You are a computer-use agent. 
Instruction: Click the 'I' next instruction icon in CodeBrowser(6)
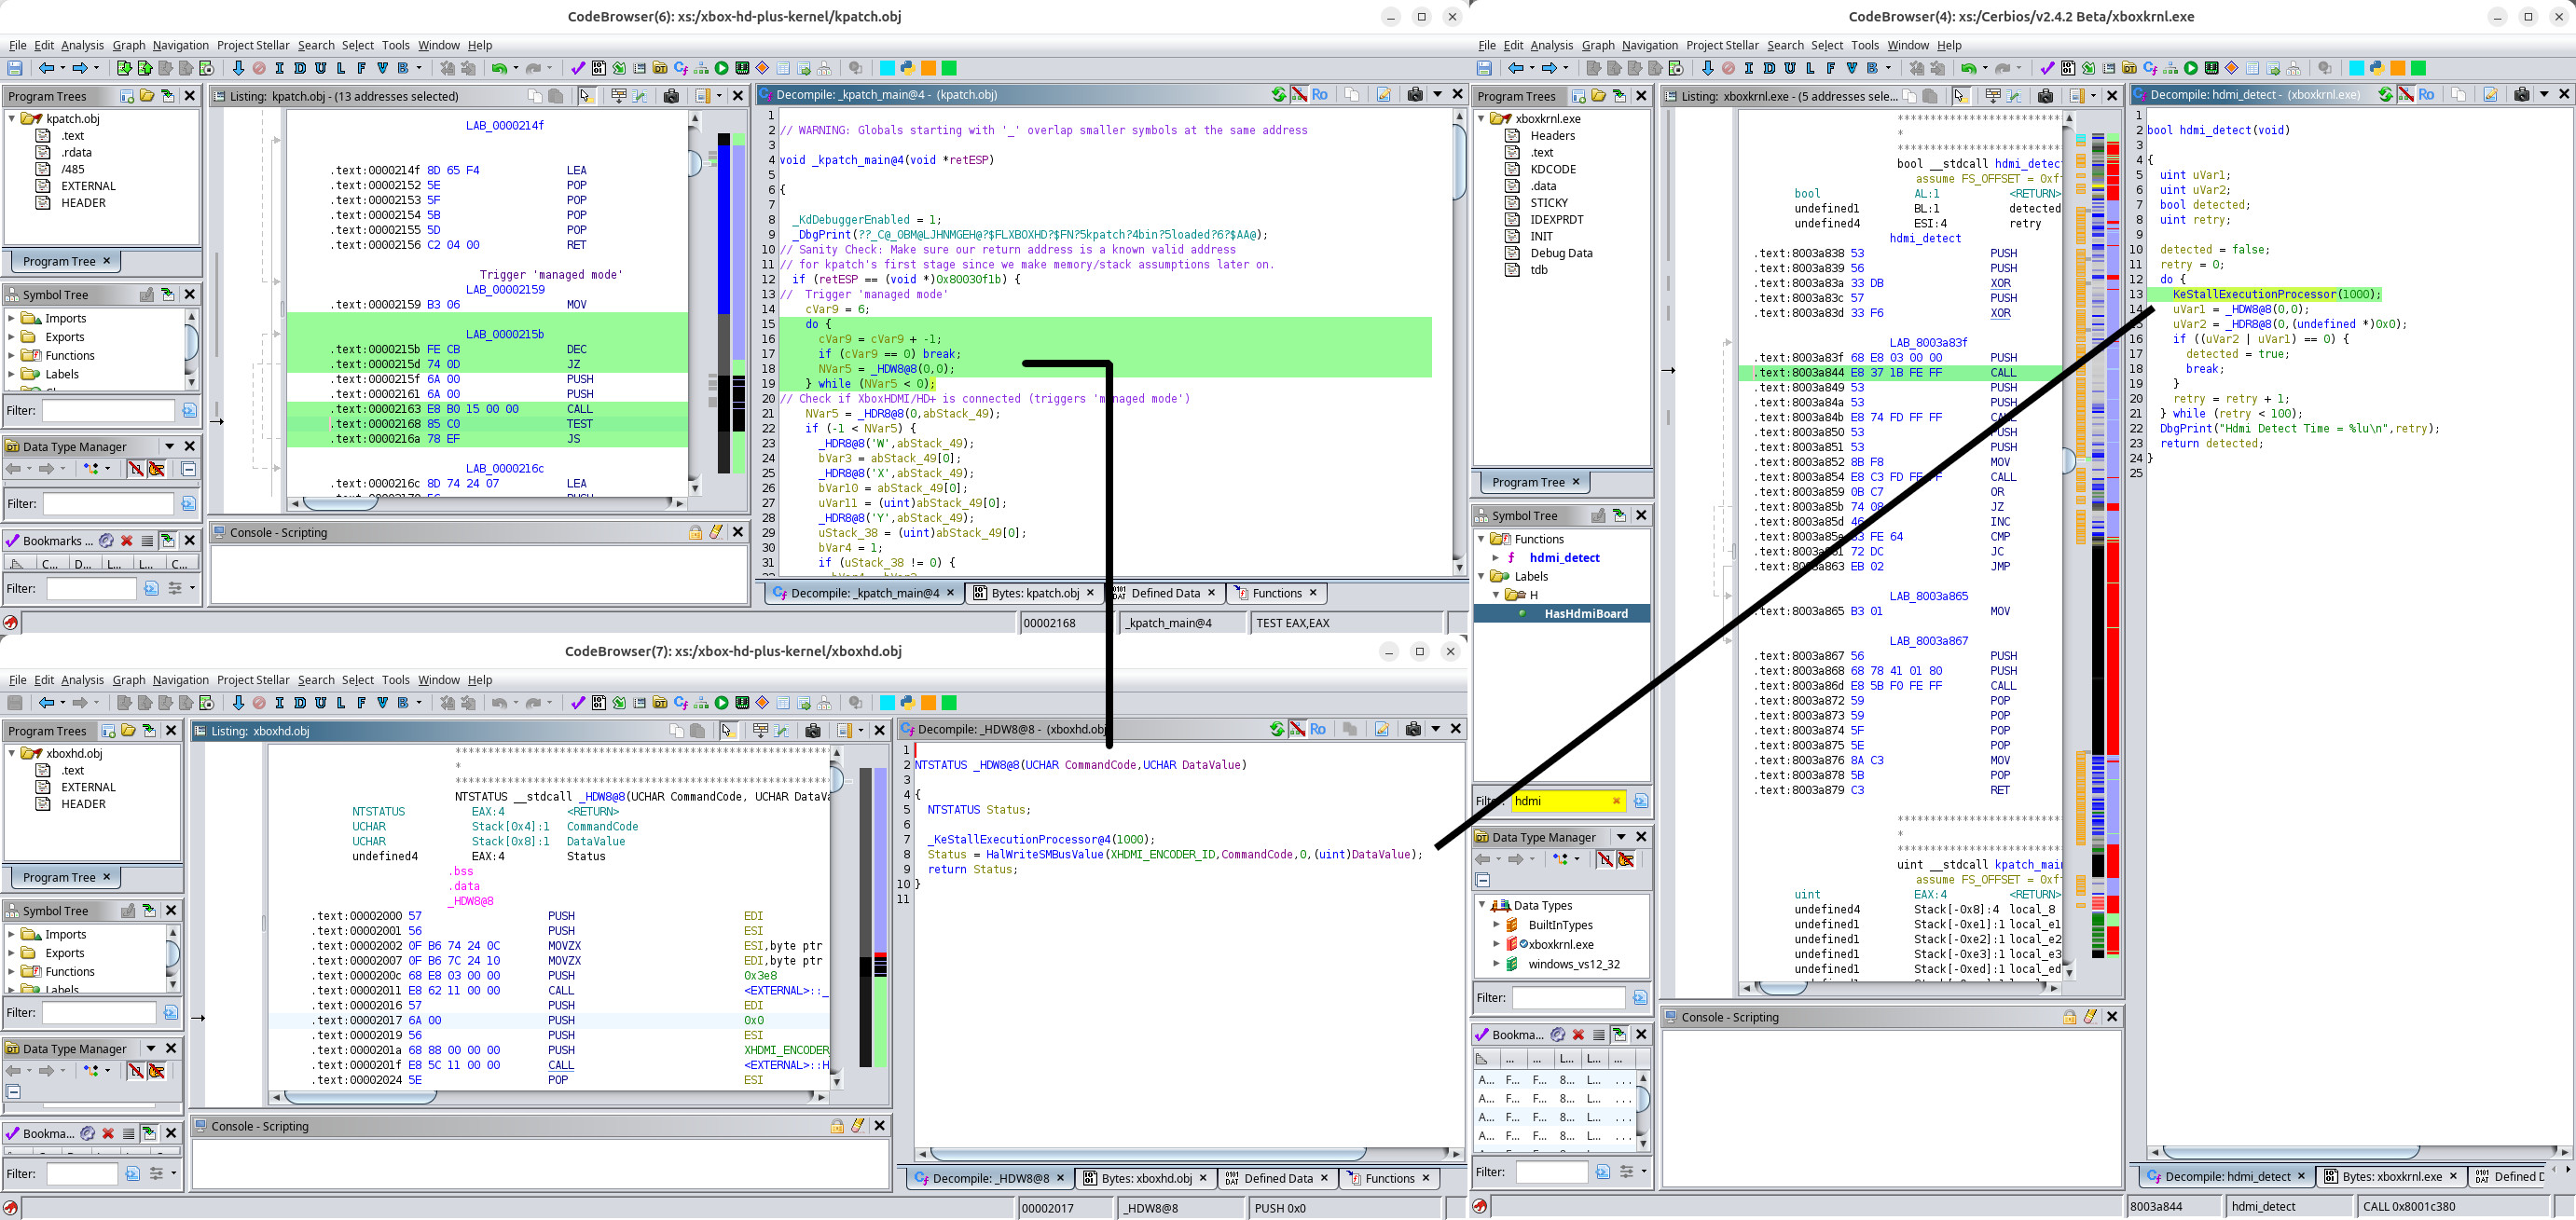[x=279, y=68]
